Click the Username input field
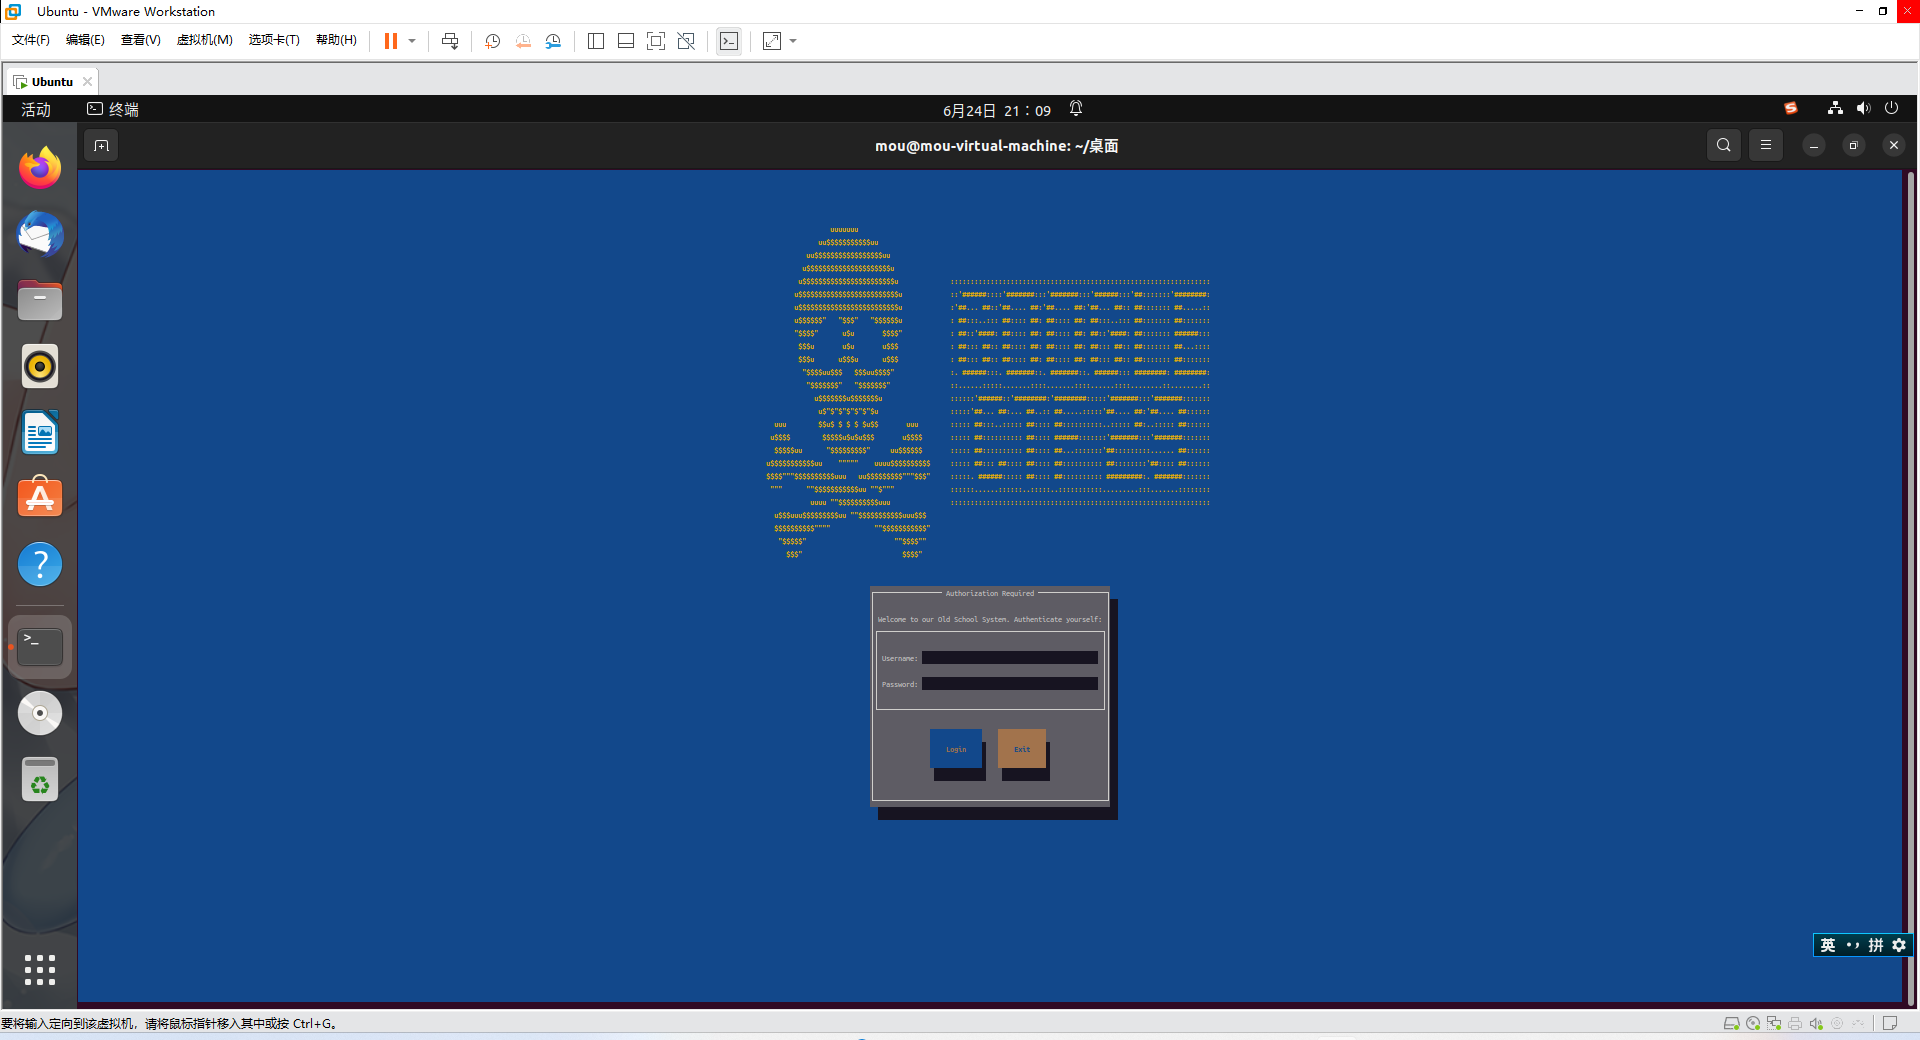 (1009, 658)
